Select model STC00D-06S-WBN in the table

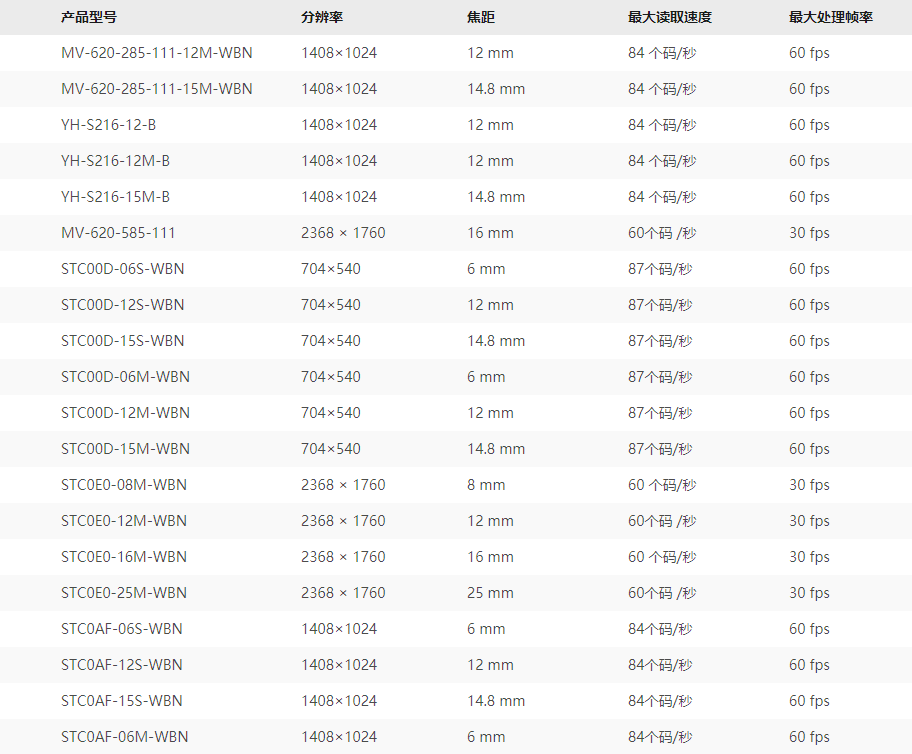pyautogui.click(x=122, y=269)
